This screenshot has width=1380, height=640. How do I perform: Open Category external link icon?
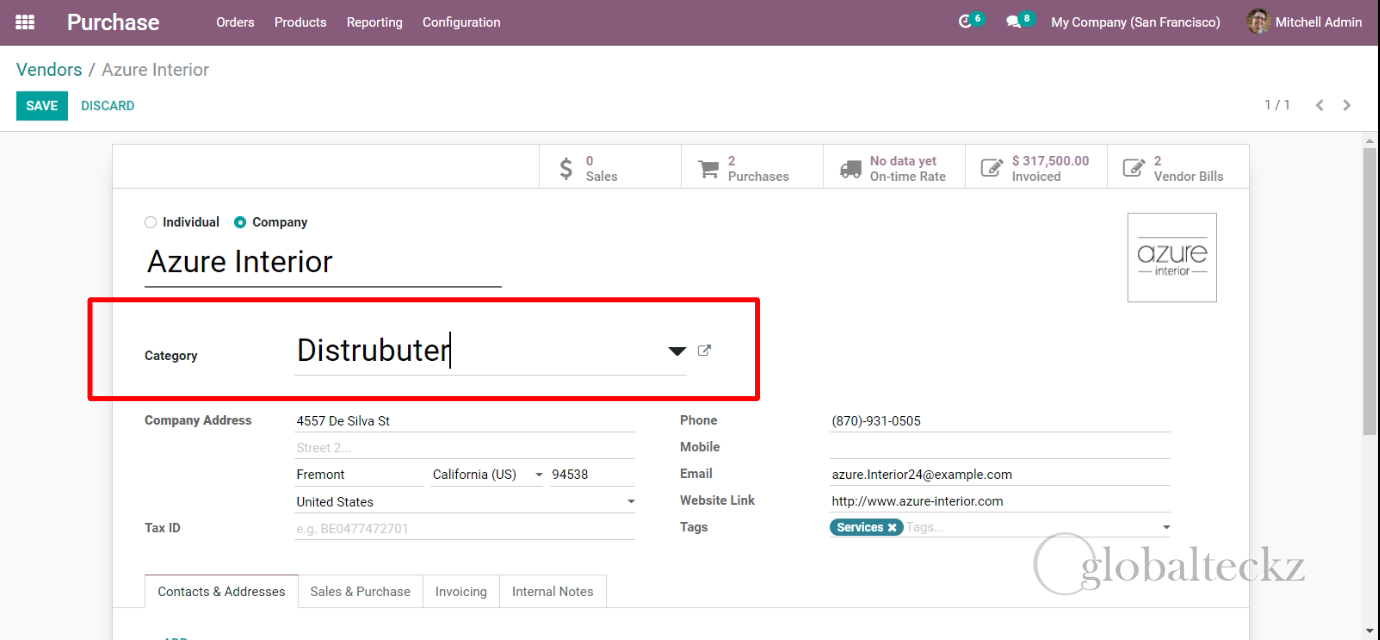[704, 351]
